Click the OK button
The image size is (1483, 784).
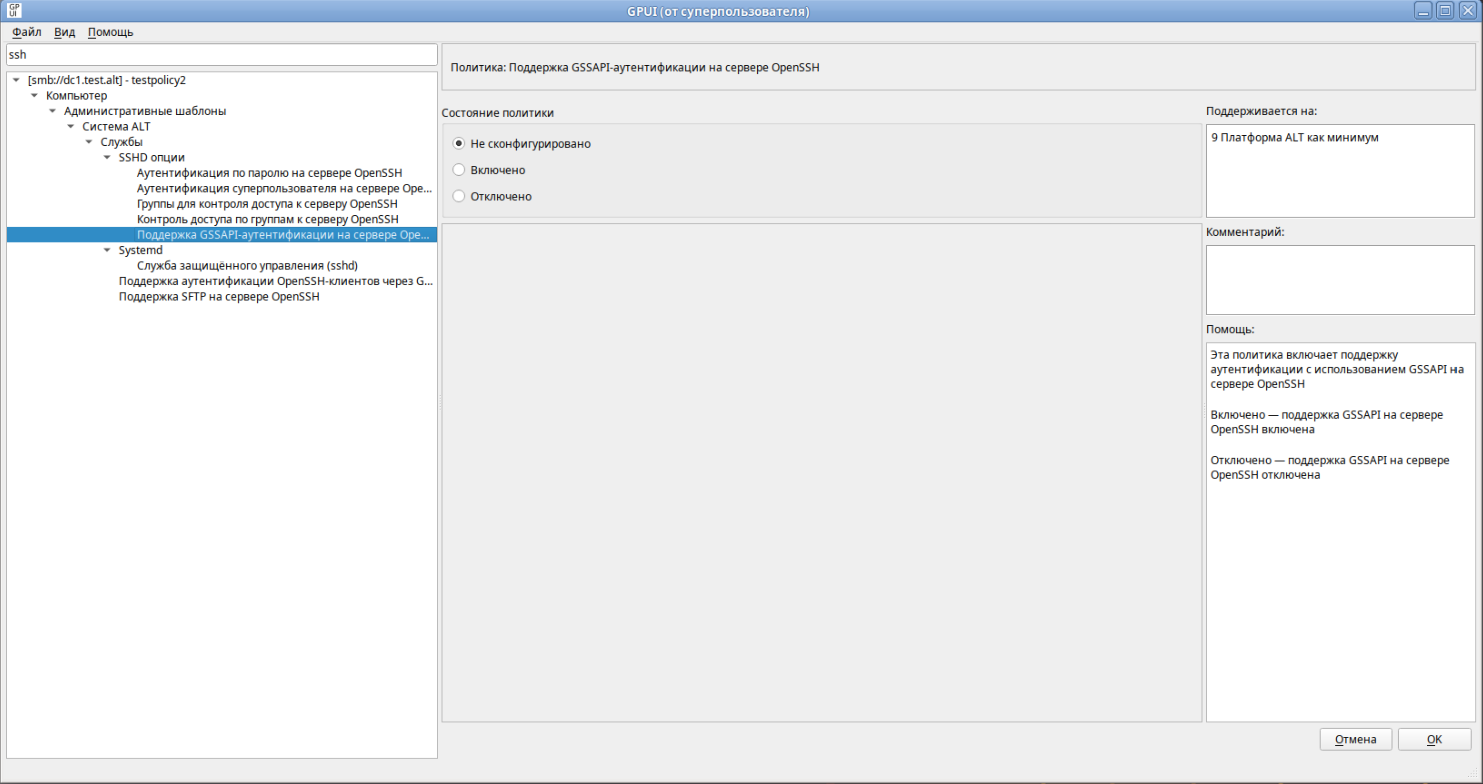point(1434,740)
